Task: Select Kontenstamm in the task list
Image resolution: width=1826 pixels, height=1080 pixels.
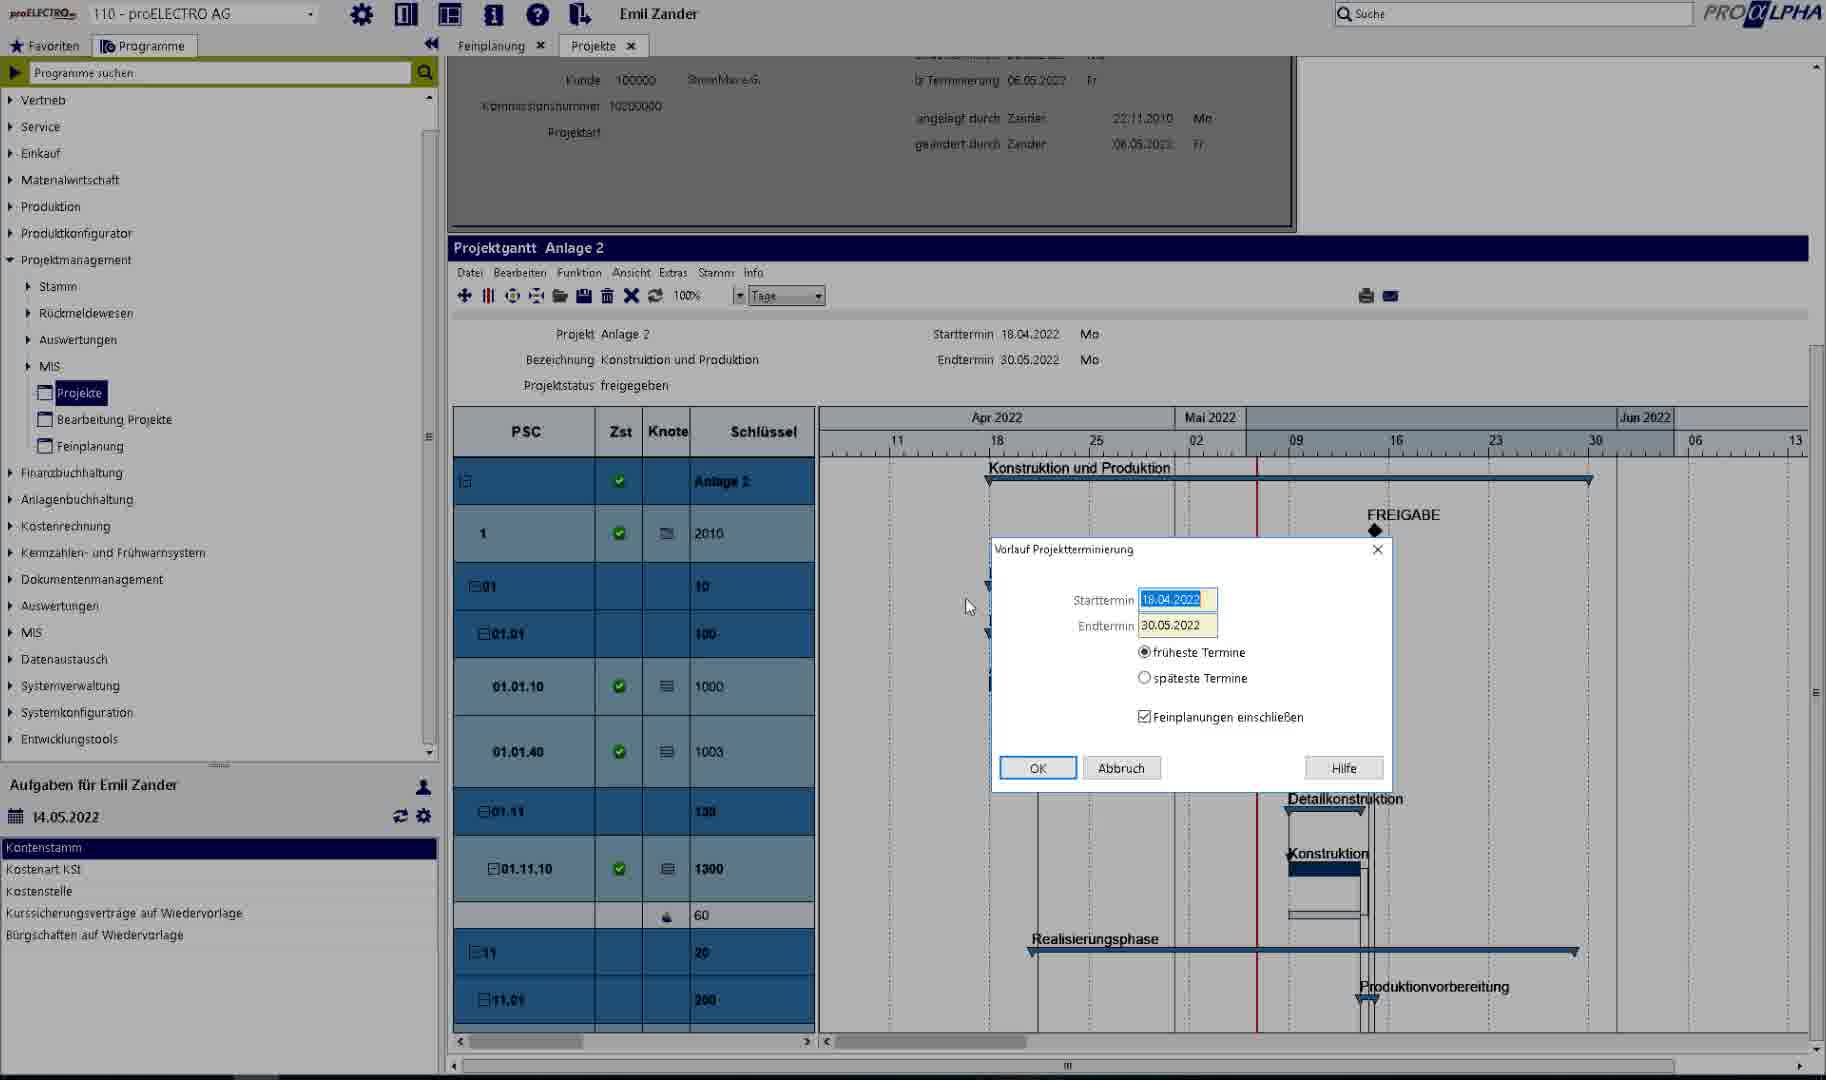Action: pos(219,848)
